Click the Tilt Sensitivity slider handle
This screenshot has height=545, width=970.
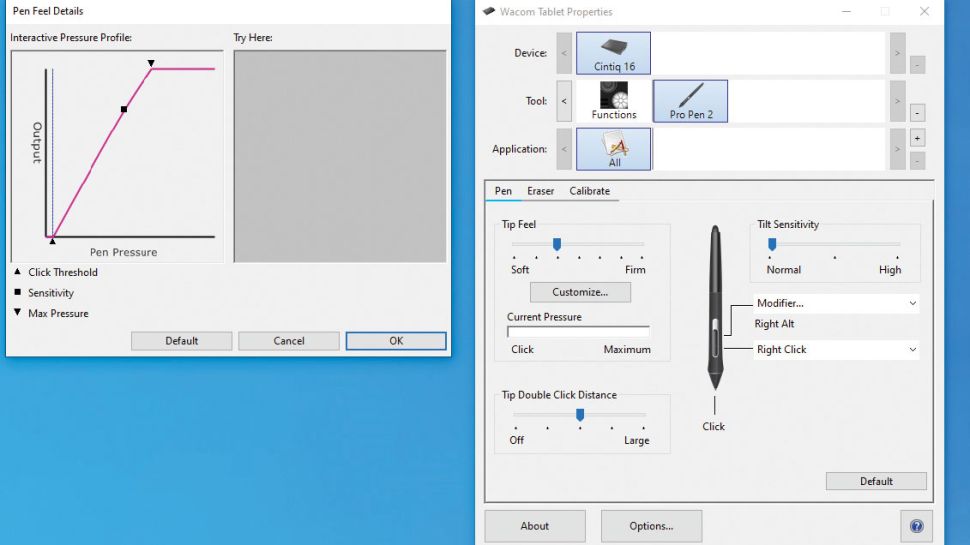[x=772, y=244]
